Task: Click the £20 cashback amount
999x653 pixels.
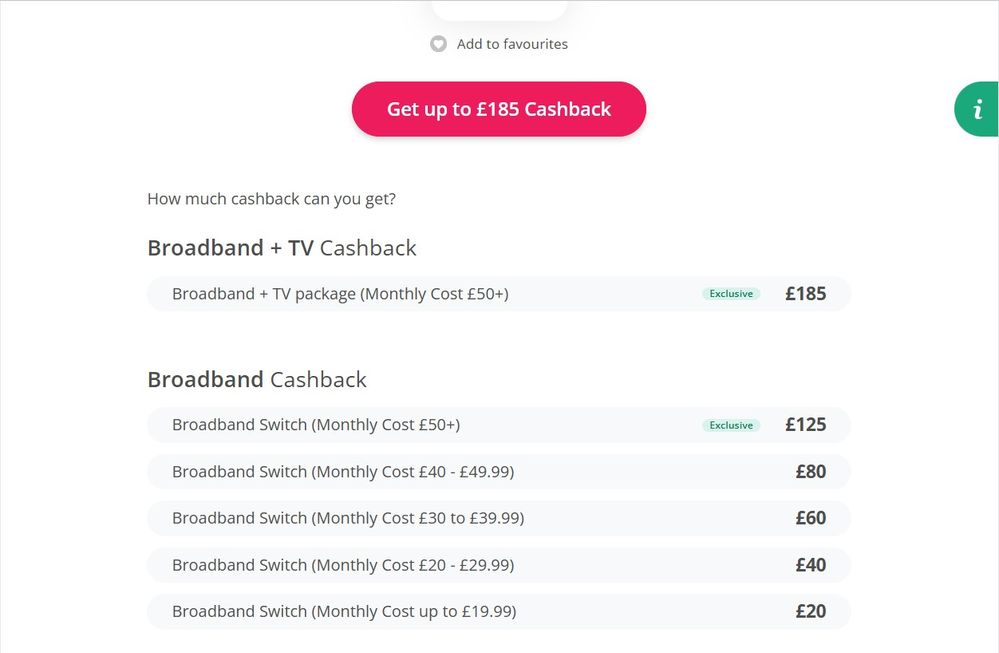Action: 812,611
